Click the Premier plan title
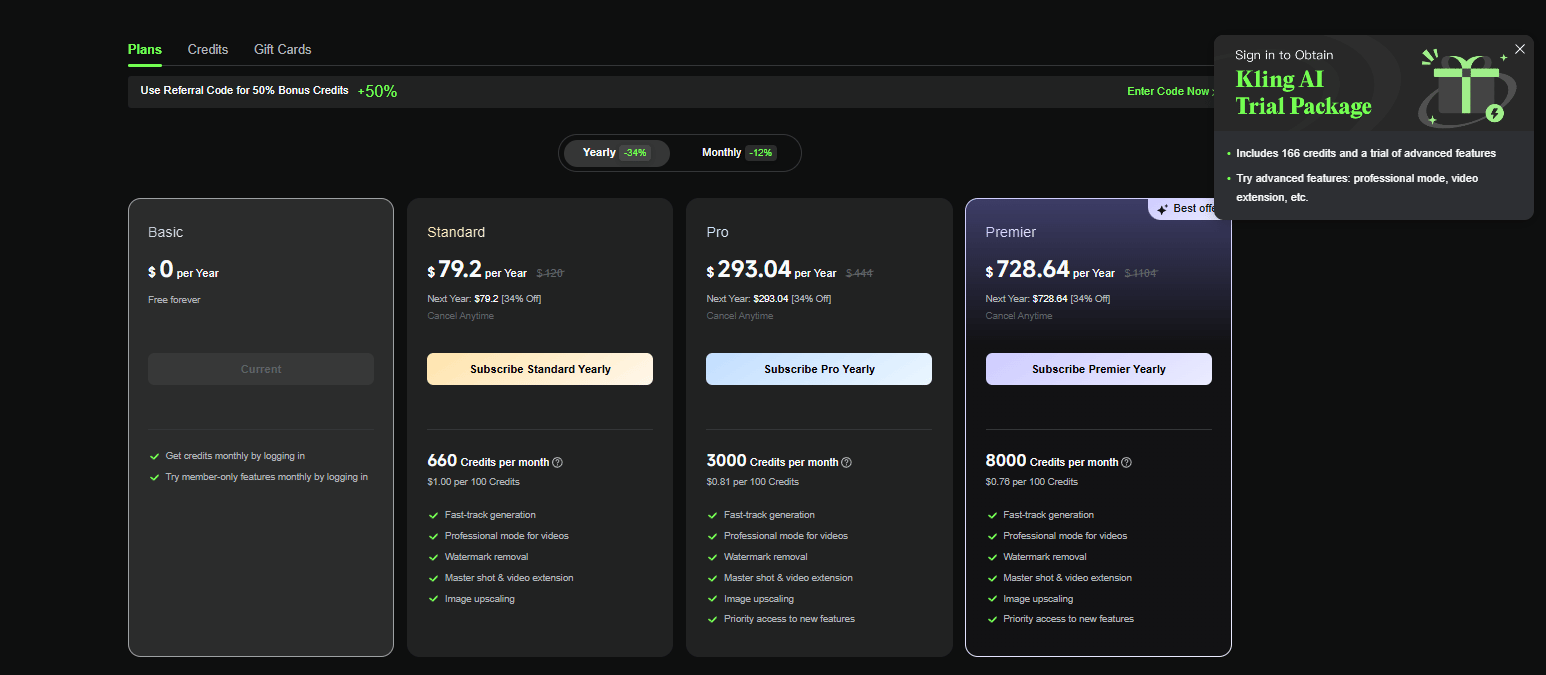Image resolution: width=1546 pixels, height=675 pixels. click(1011, 232)
